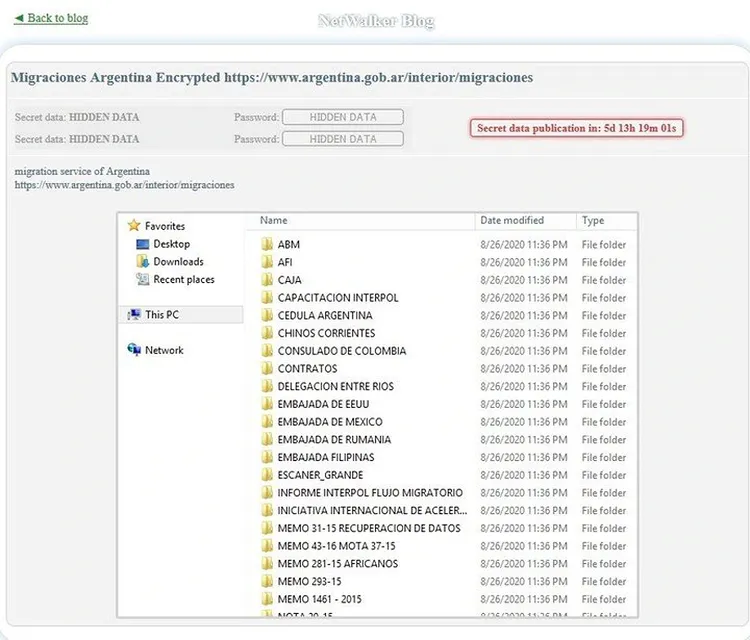
Task: Open the Favorites star icon
Action: 134,226
